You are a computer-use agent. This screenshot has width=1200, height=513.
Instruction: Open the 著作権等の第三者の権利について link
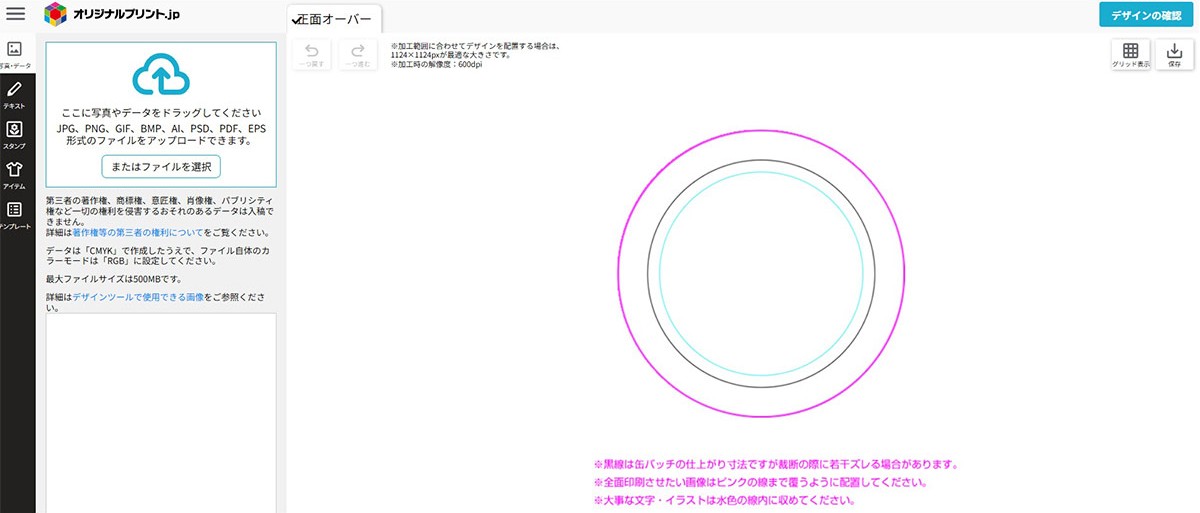(137, 232)
